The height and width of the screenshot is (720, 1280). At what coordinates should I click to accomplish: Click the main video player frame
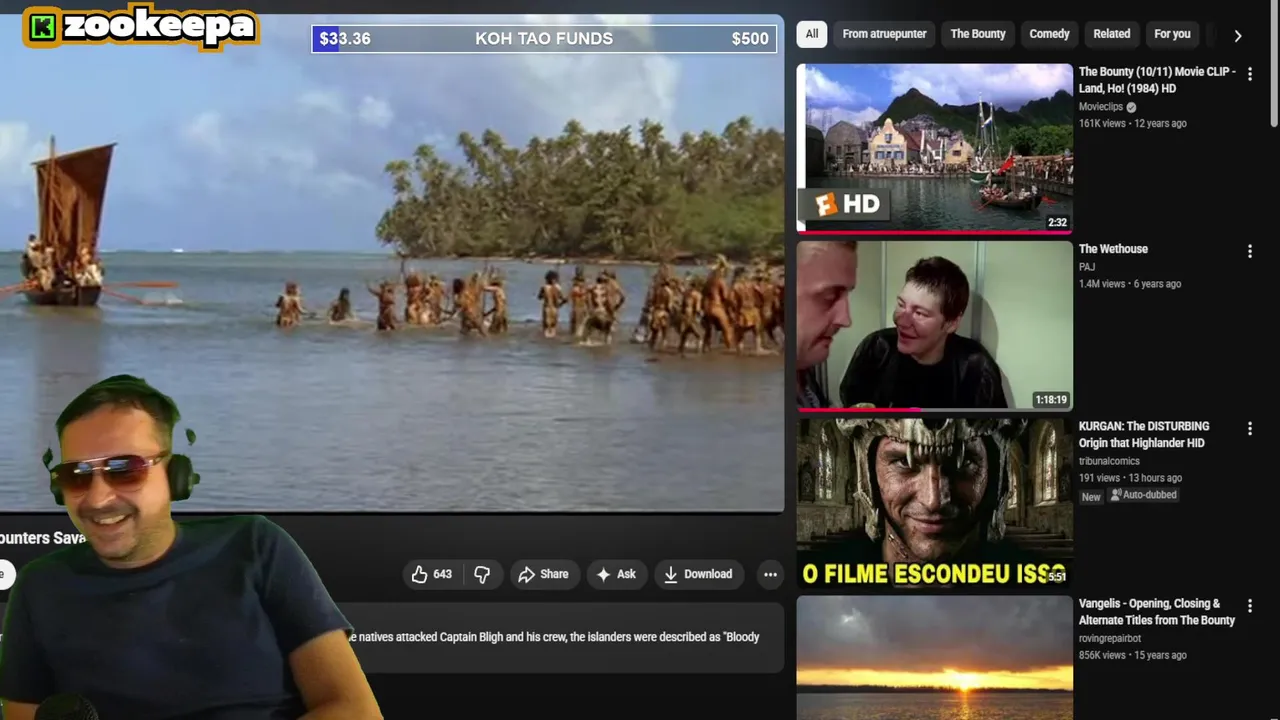pos(392,262)
